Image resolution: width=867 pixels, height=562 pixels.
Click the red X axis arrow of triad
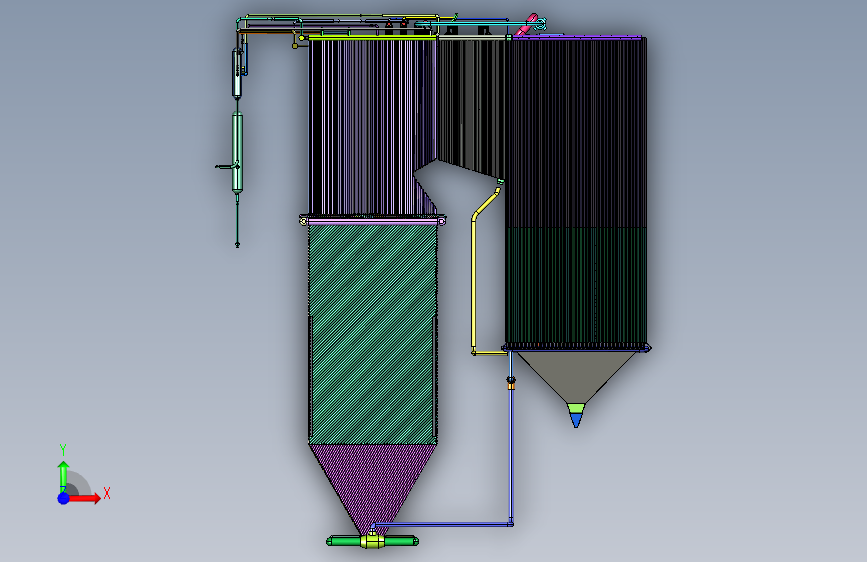(84, 498)
